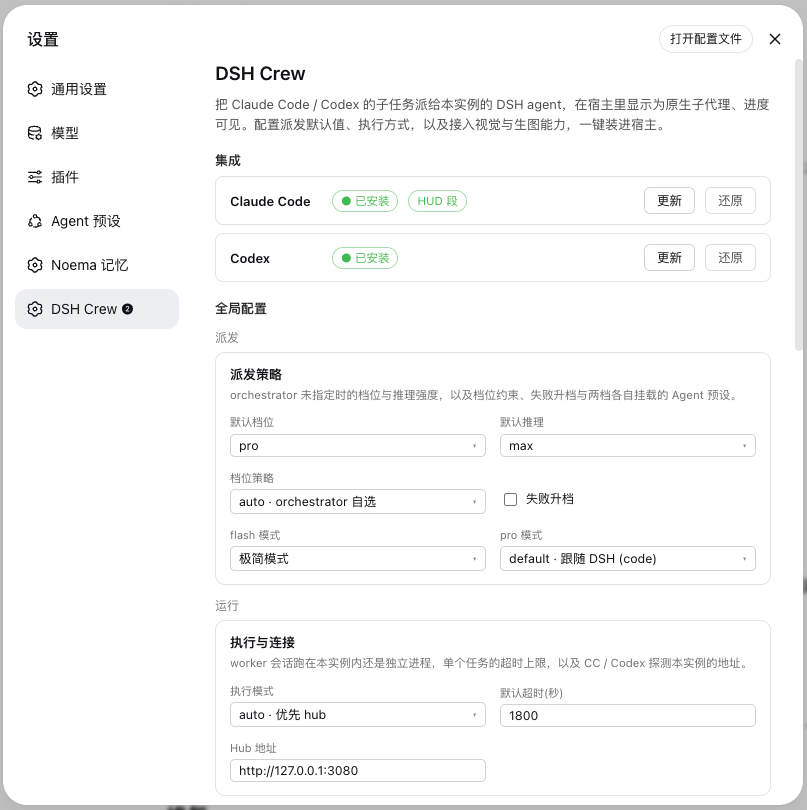Select DSH Crew in the sidebar

[x=97, y=309]
